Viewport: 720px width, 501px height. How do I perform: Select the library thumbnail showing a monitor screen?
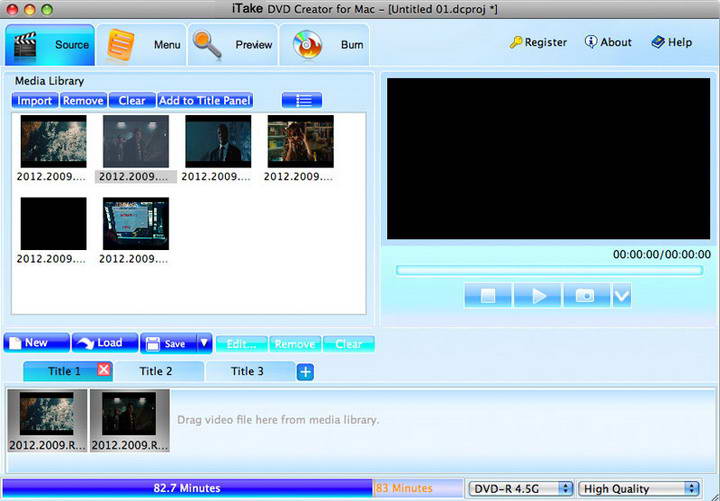pyautogui.click(x=135, y=224)
